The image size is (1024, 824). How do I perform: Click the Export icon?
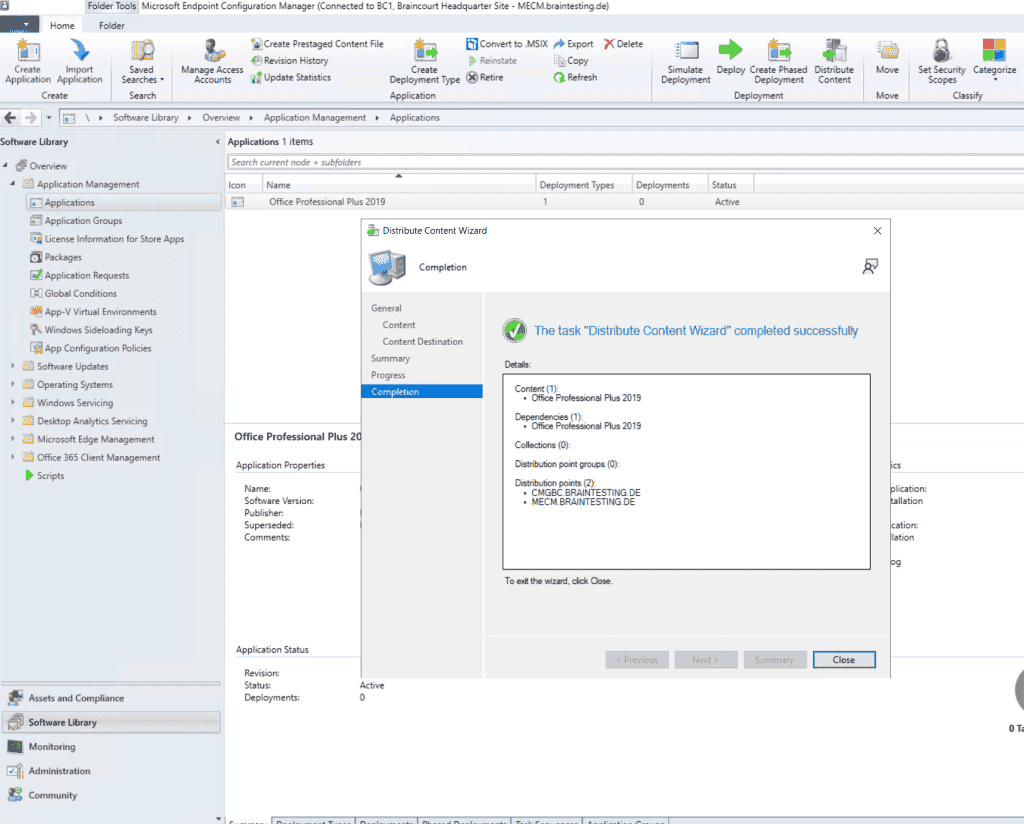[576, 43]
